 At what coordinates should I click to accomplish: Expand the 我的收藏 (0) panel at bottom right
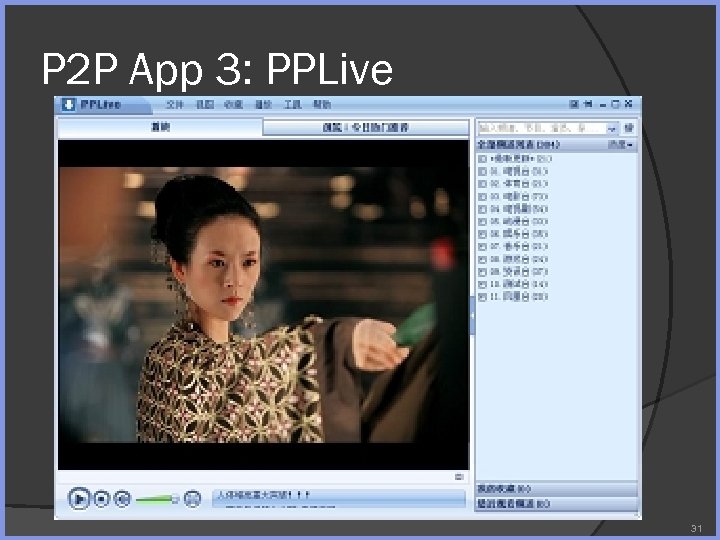point(557,489)
